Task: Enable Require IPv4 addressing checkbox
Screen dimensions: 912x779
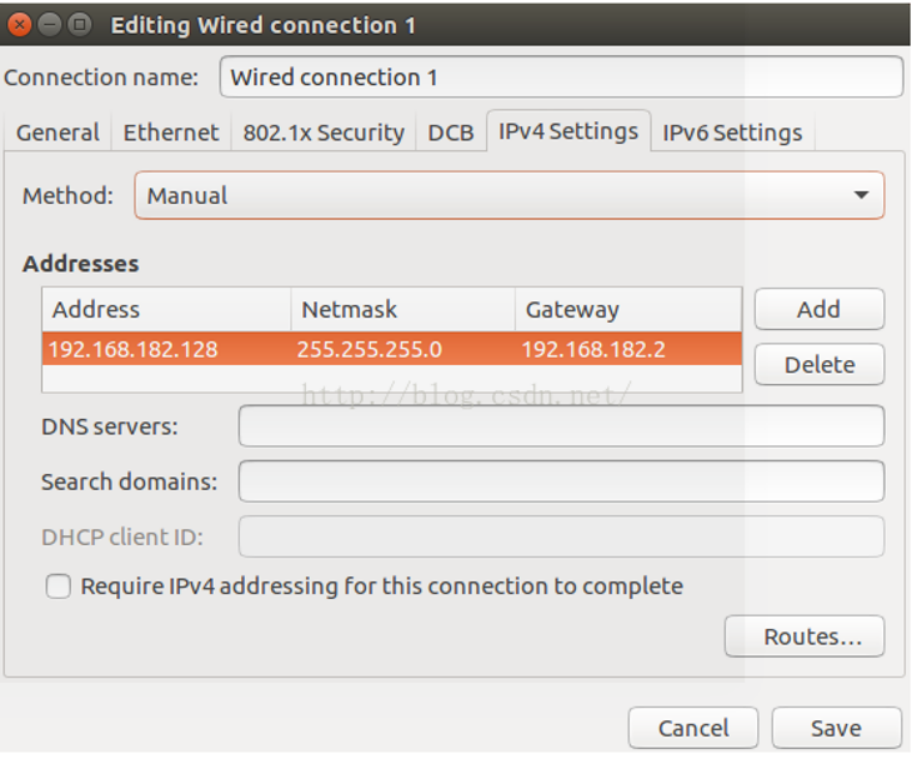Action: coord(58,586)
